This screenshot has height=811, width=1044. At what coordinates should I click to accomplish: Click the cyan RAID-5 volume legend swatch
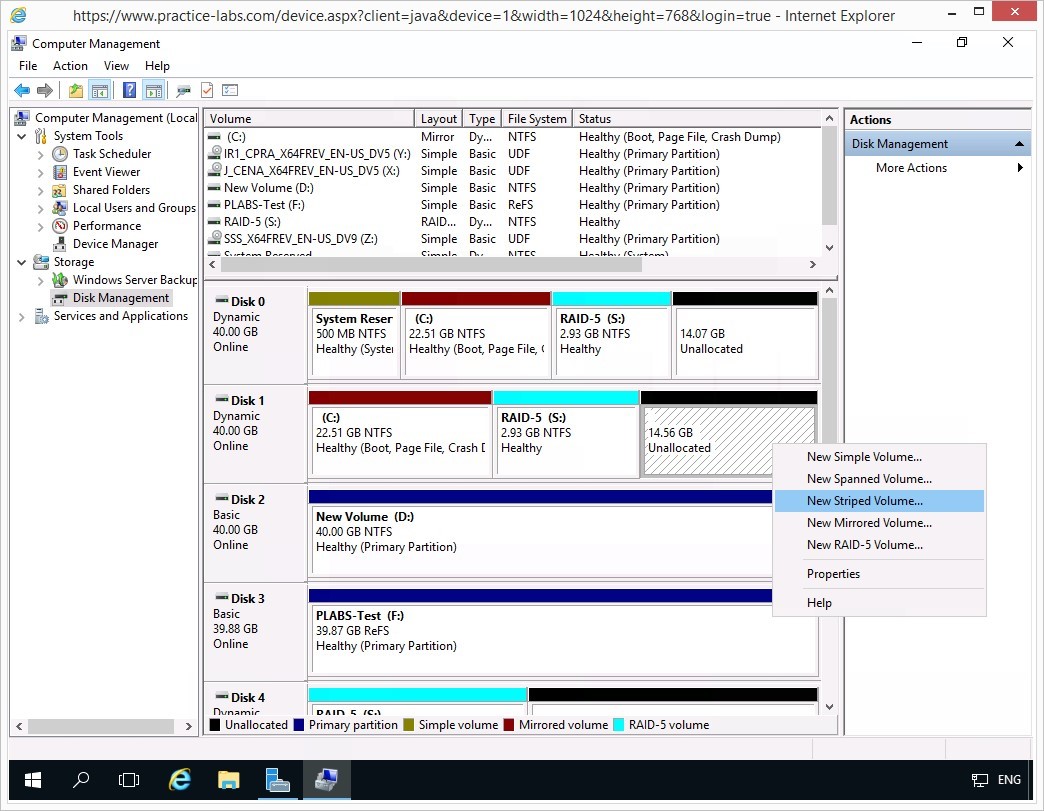click(618, 725)
